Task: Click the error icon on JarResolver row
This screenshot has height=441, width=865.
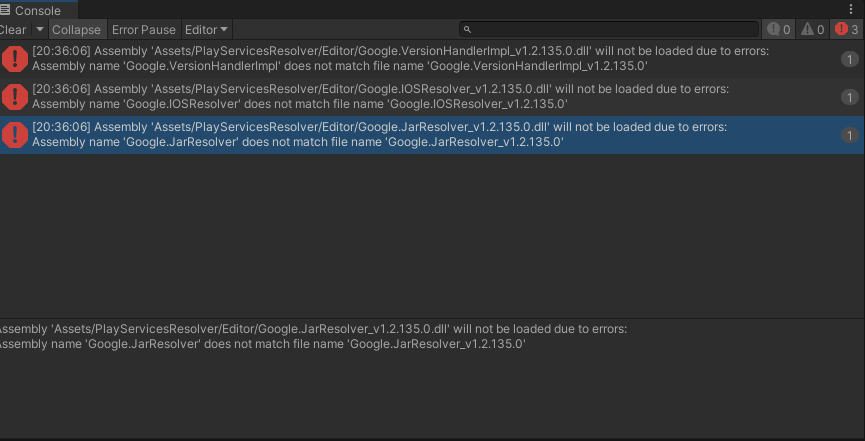Action: pos(15,135)
